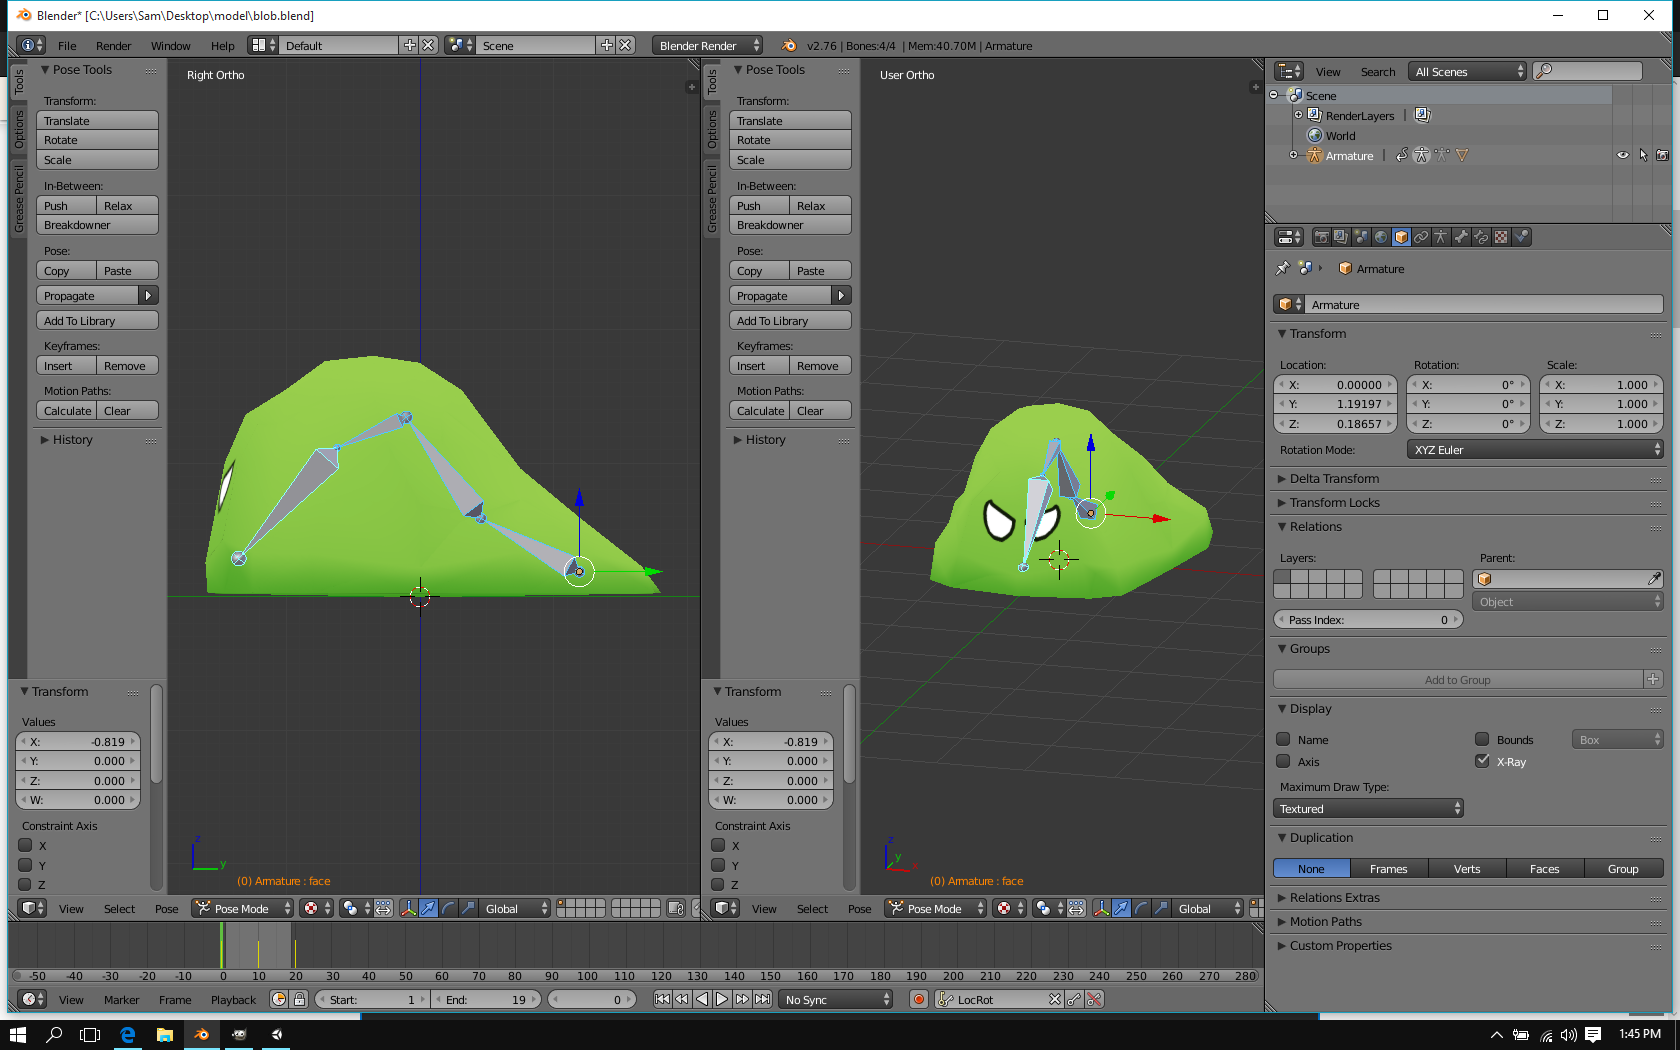The image size is (1680, 1050).
Task: Check Constraint Axis Y in User Ortho panel
Action: pos(718,865)
